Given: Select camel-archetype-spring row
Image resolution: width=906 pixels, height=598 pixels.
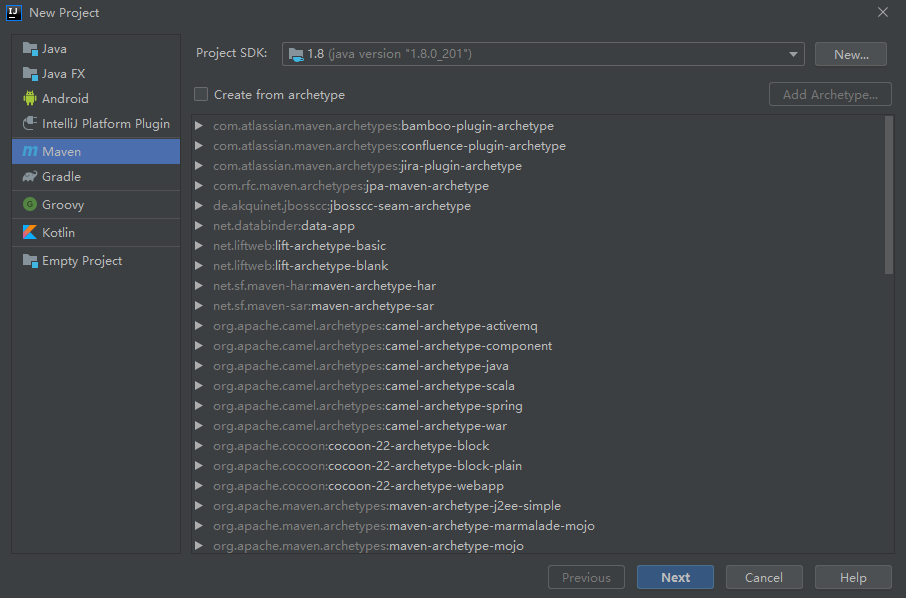Looking at the screenshot, I should 538,406.
